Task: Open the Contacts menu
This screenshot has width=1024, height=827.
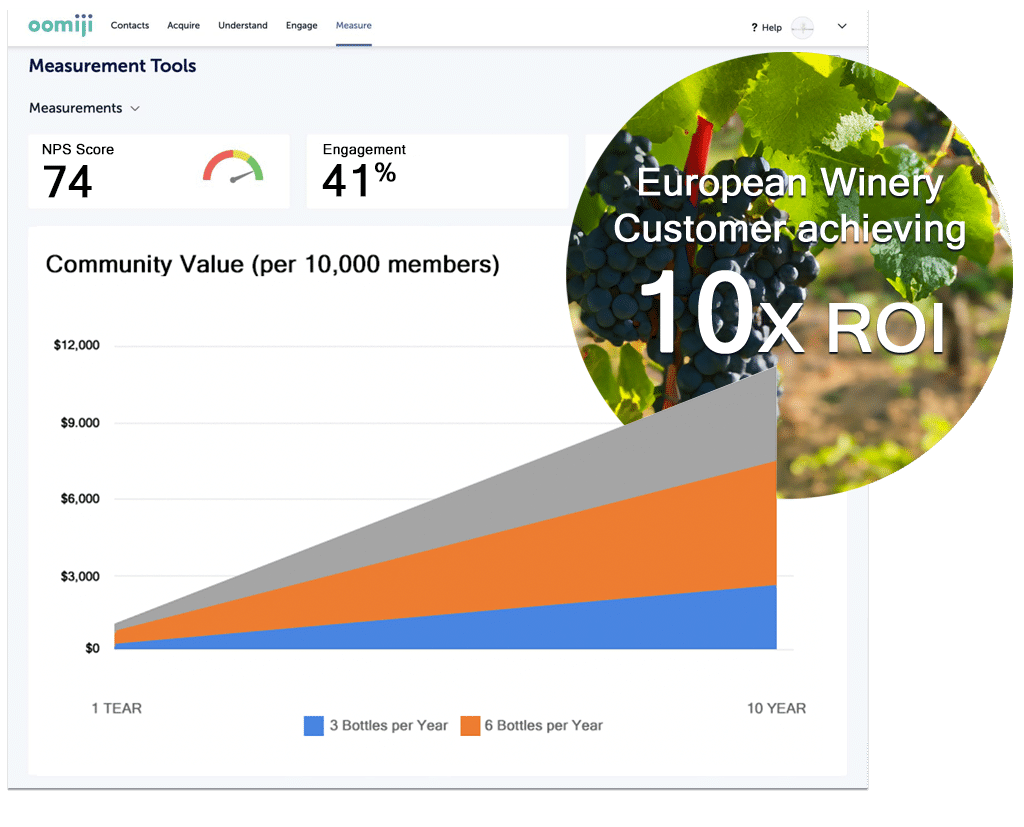Action: click(x=130, y=26)
